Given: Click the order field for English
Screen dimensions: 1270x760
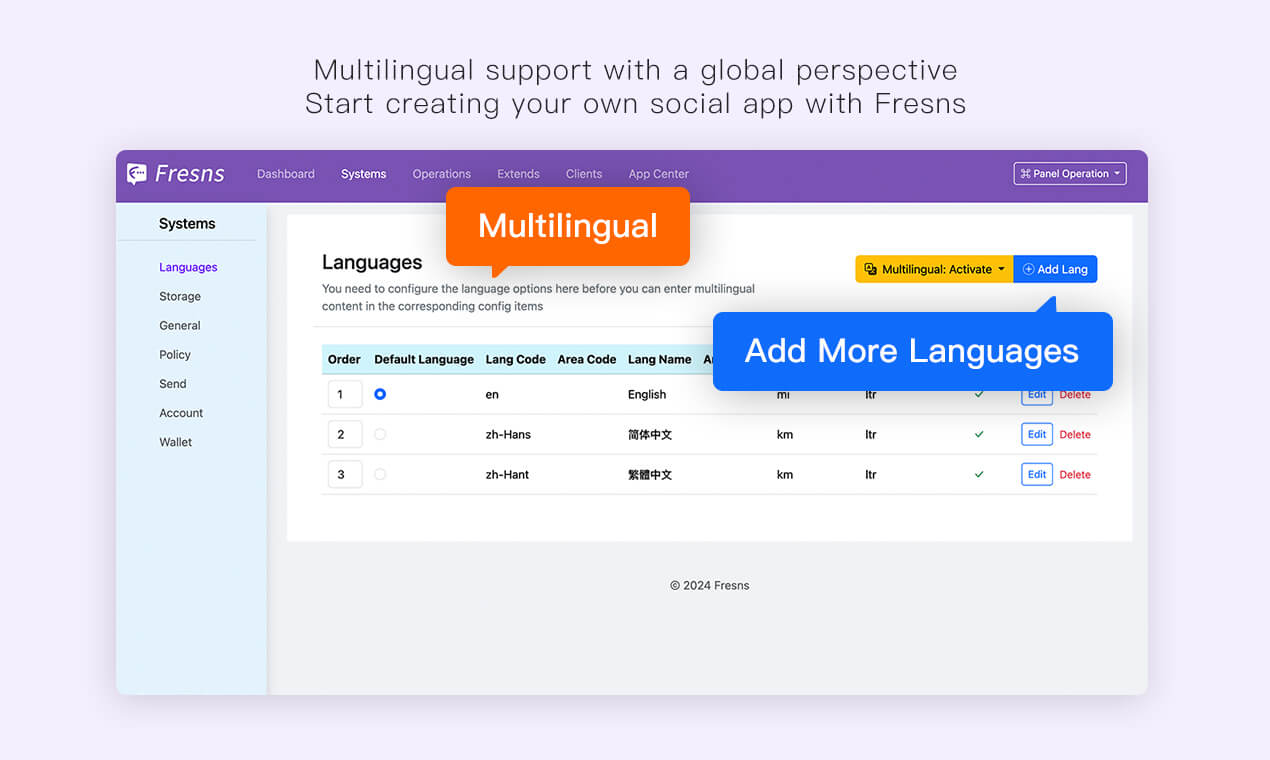Looking at the screenshot, I should 344,394.
